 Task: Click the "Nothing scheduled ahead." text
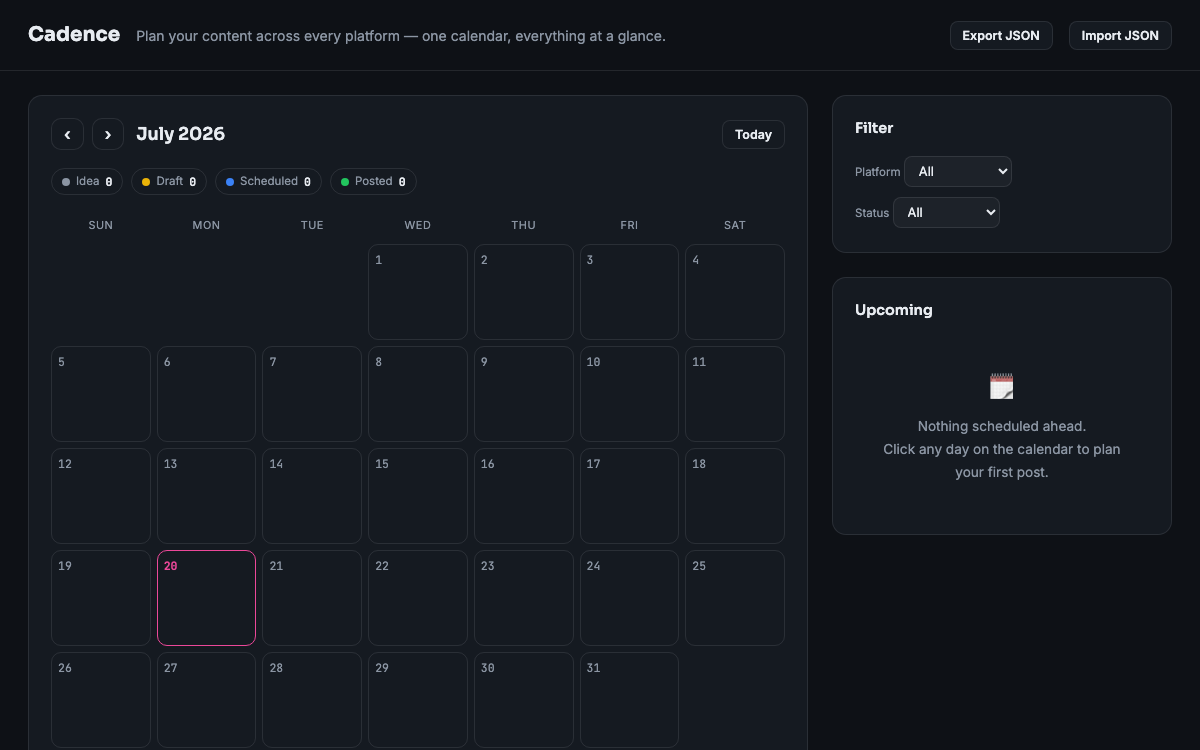pyautogui.click(x=1002, y=426)
